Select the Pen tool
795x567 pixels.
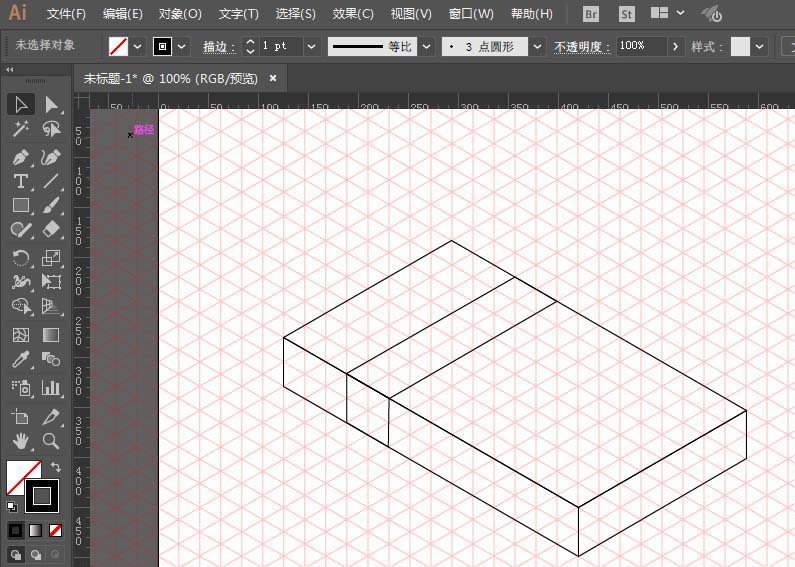coord(20,158)
